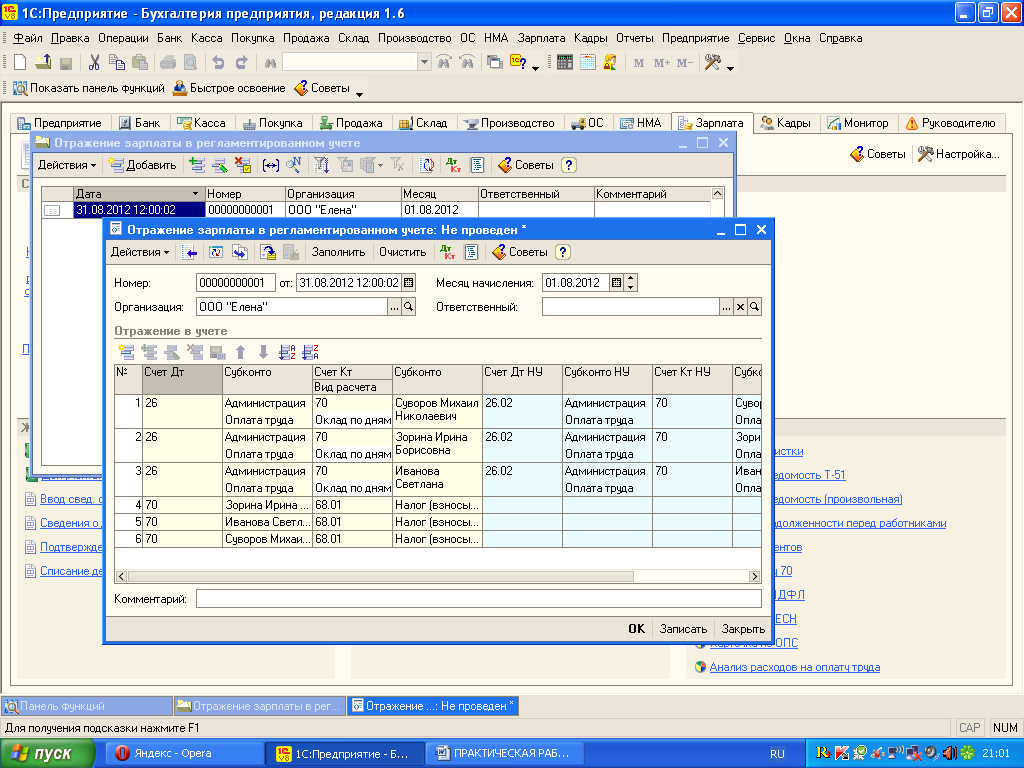1024x768 pixels.
Task: Open the Calculator icon in main toolbar
Action: click(x=565, y=63)
